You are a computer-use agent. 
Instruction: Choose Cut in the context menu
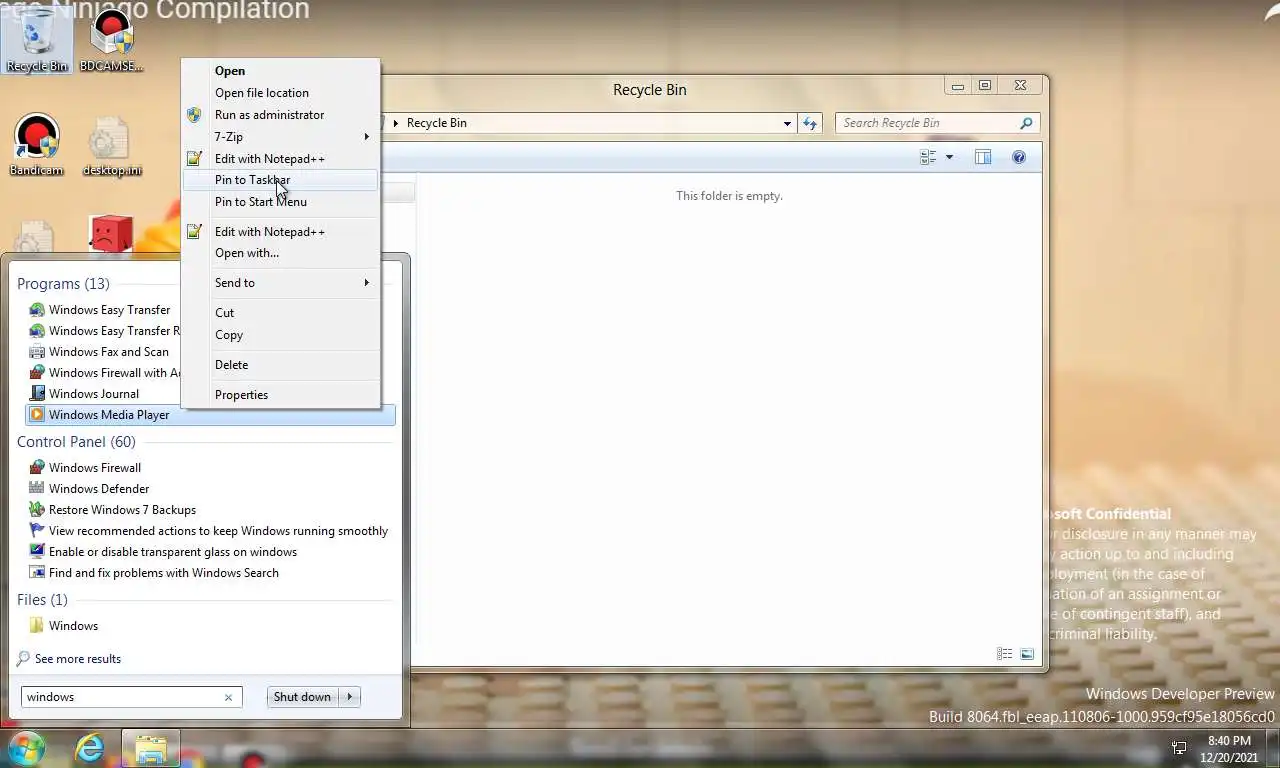coord(281,313)
